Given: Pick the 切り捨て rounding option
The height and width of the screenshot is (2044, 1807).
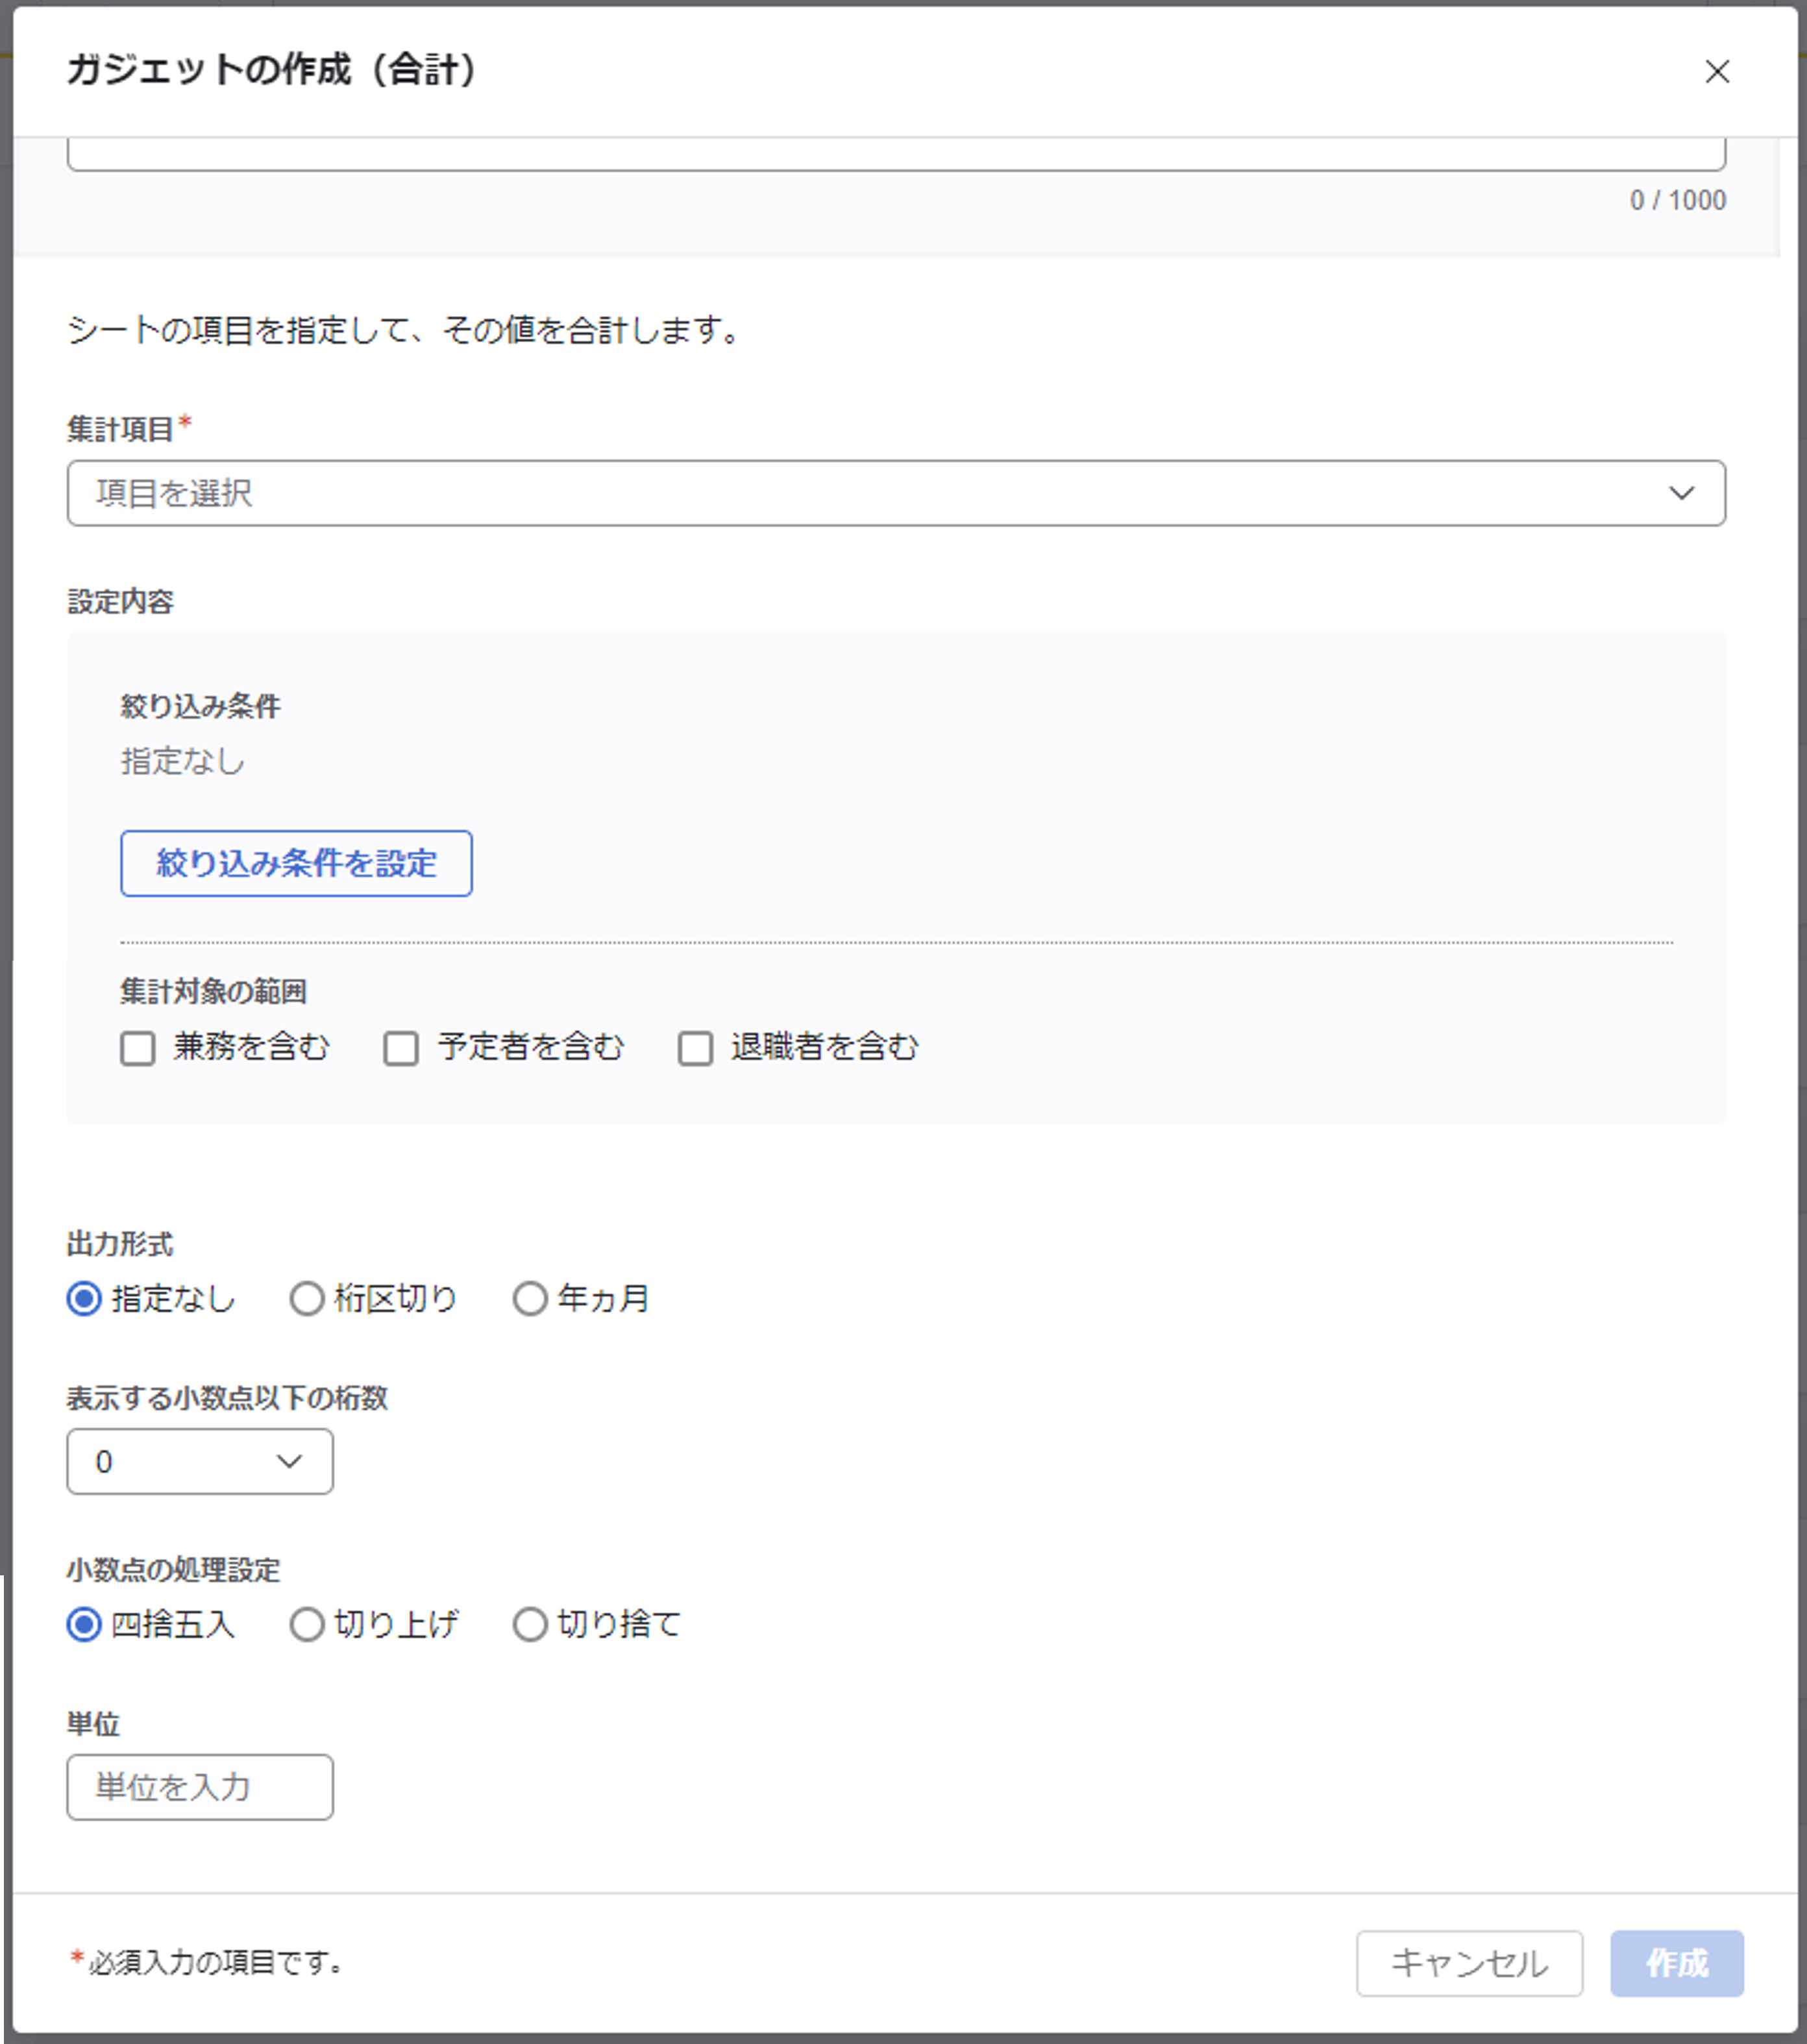Looking at the screenshot, I should click(530, 1624).
